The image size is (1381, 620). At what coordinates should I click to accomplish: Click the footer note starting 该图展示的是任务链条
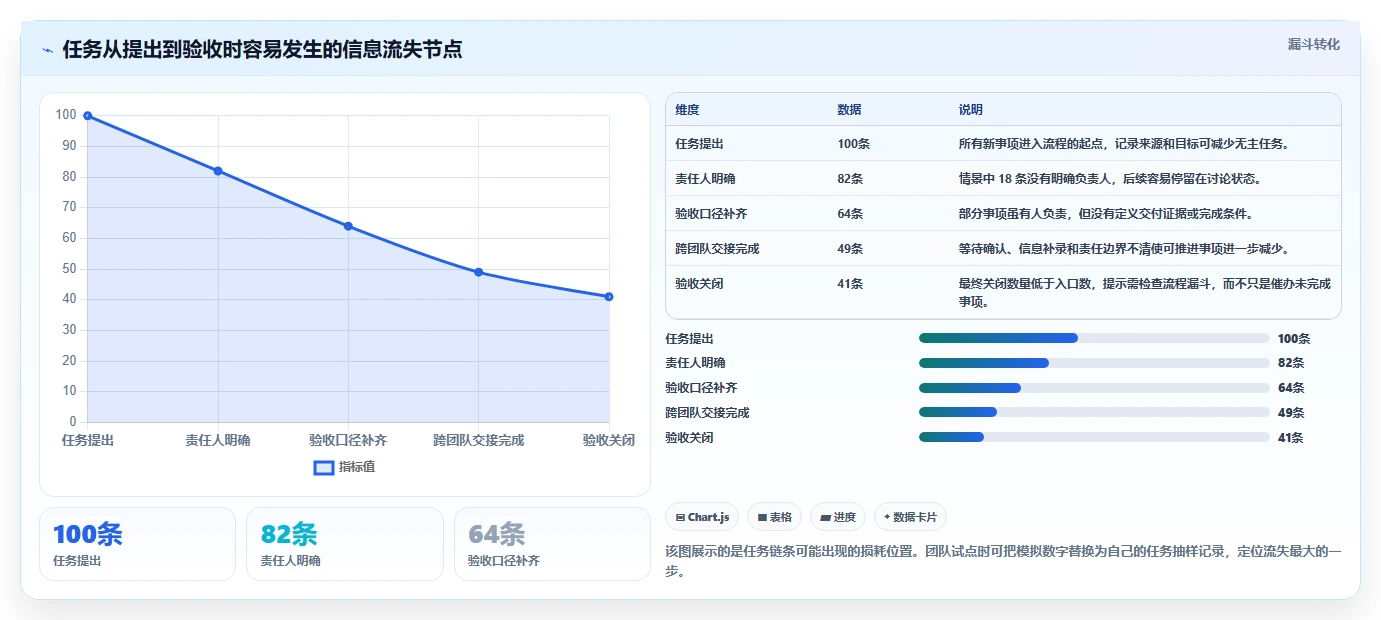coord(1003,561)
